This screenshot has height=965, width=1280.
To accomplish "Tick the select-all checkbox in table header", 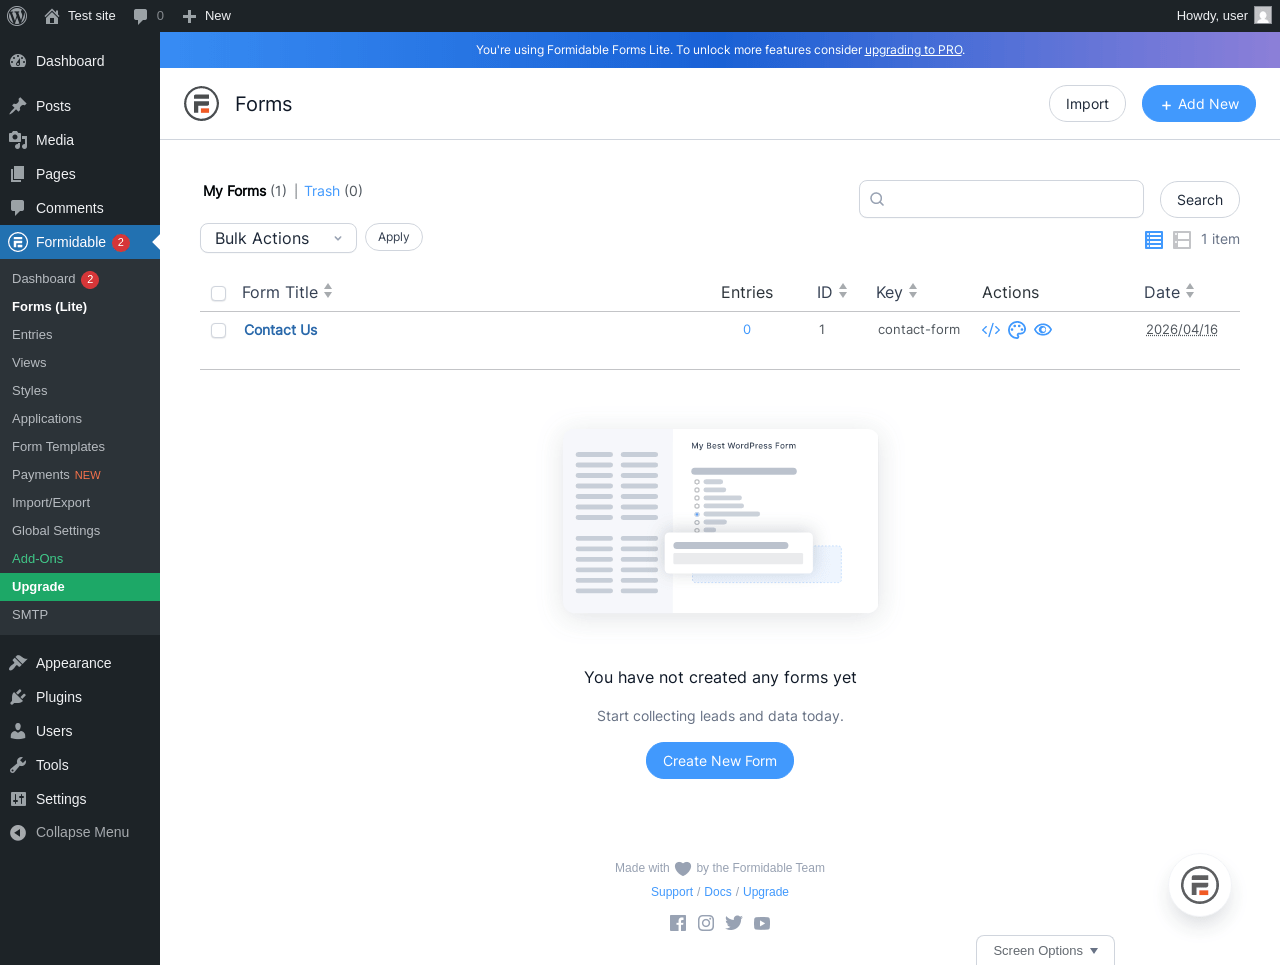I will [218, 294].
